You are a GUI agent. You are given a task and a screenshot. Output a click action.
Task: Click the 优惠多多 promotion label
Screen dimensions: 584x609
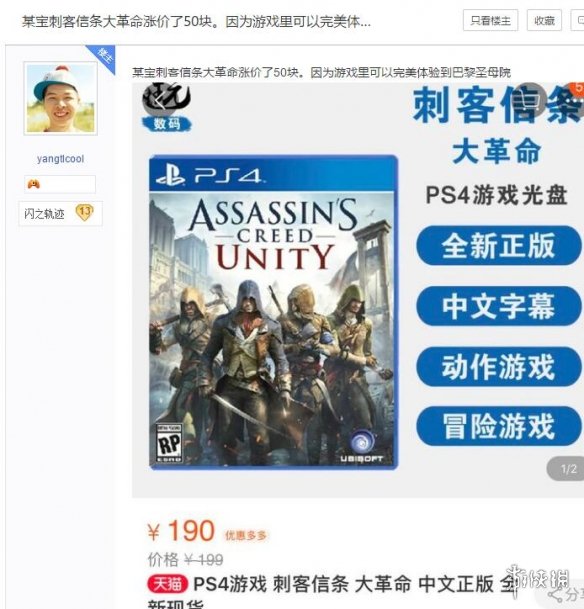[x=246, y=536]
